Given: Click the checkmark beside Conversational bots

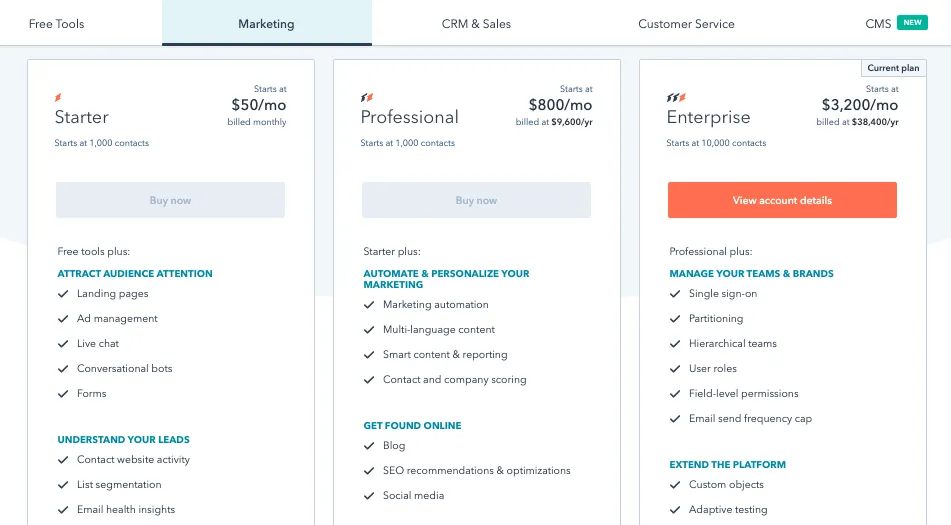Looking at the screenshot, I should click(x=63, y=368).
